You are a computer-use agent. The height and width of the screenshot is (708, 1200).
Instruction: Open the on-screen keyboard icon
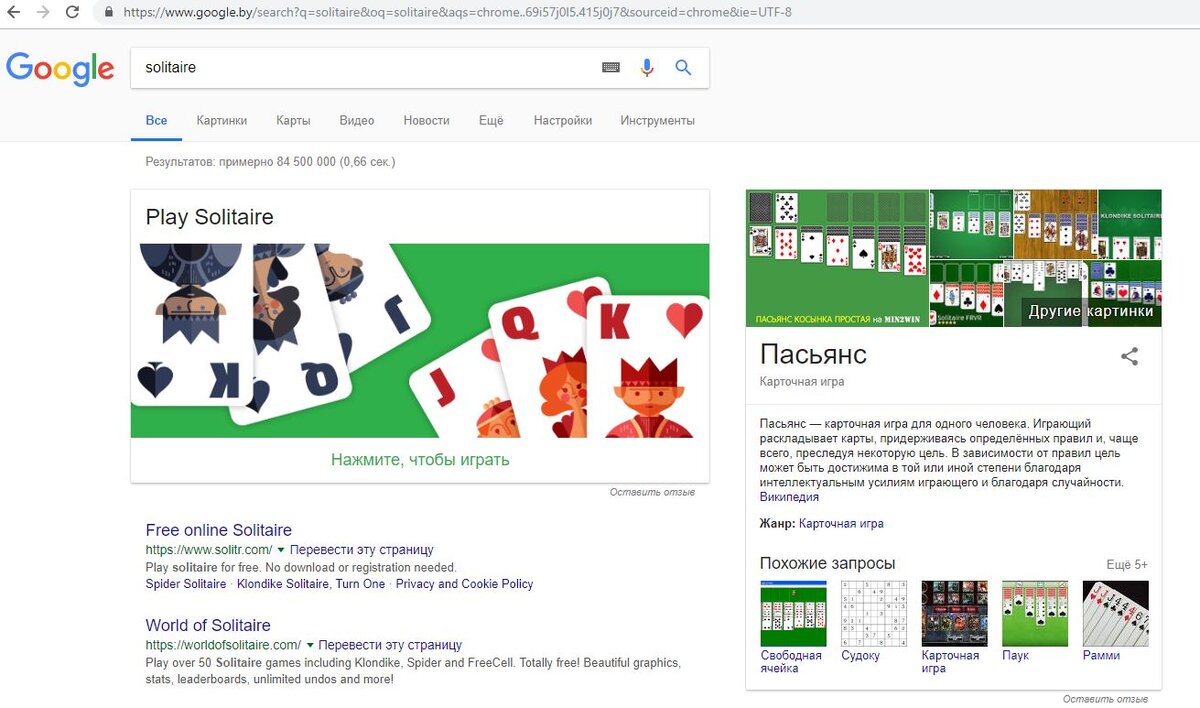(611, 68)
